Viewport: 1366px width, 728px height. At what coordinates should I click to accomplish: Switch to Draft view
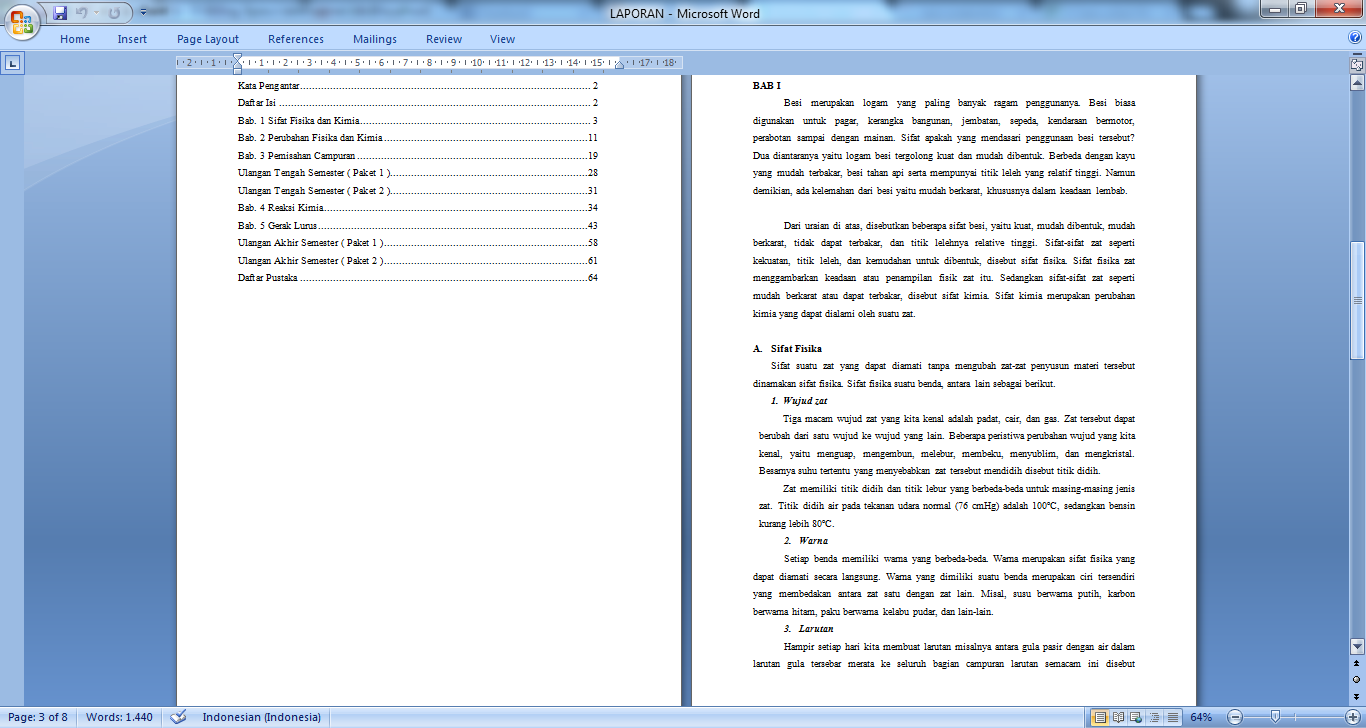(1172, 717)
